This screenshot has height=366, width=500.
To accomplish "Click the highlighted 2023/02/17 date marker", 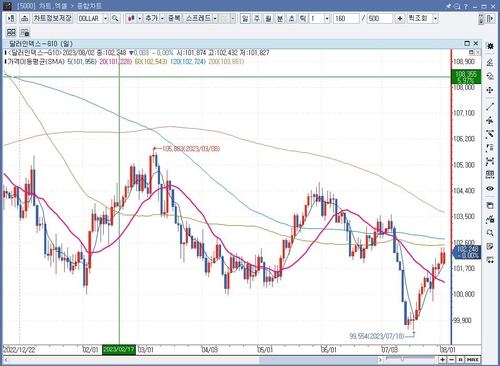I will [119, 350].
